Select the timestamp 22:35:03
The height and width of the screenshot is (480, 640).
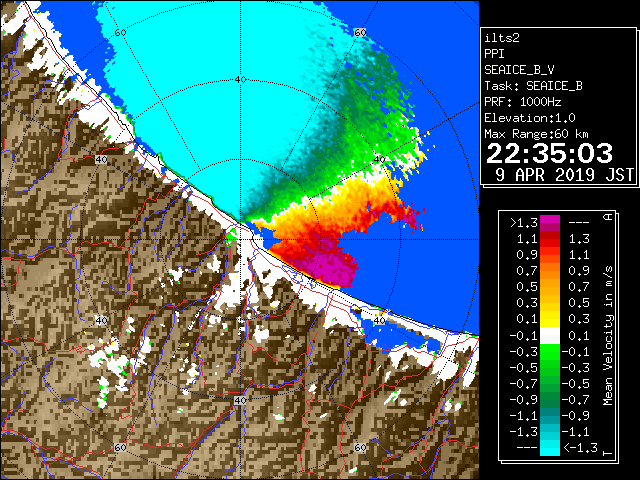coord(549,153)
